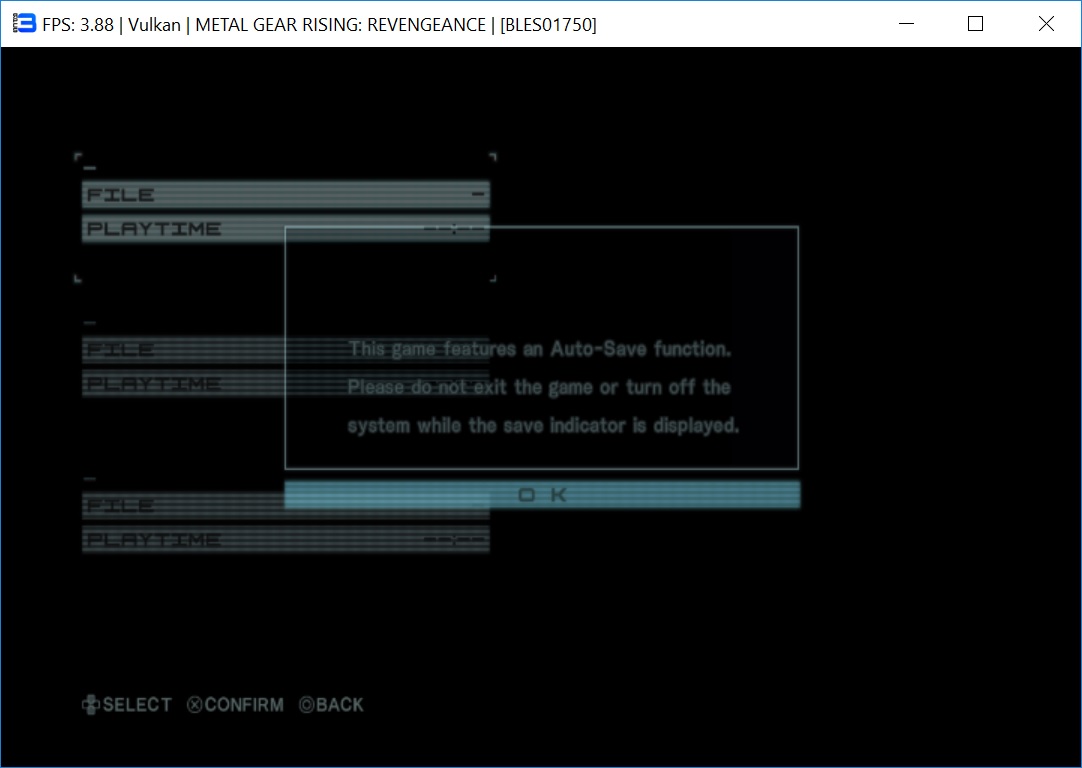Minimize the RPCS3 emulator window

click(x=907, y=24)
